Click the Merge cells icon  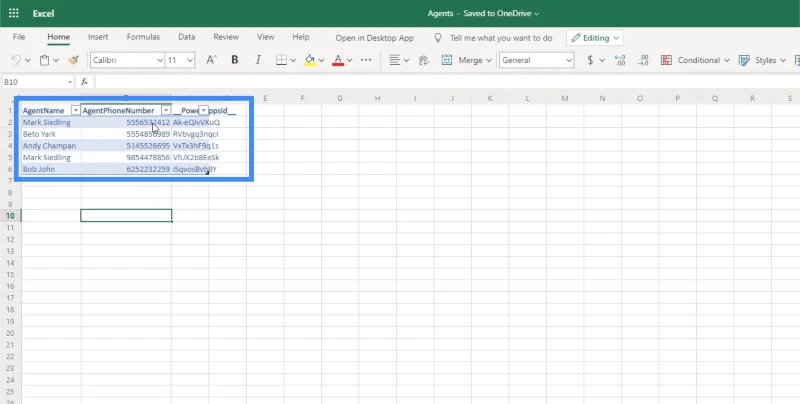(446, 60)
